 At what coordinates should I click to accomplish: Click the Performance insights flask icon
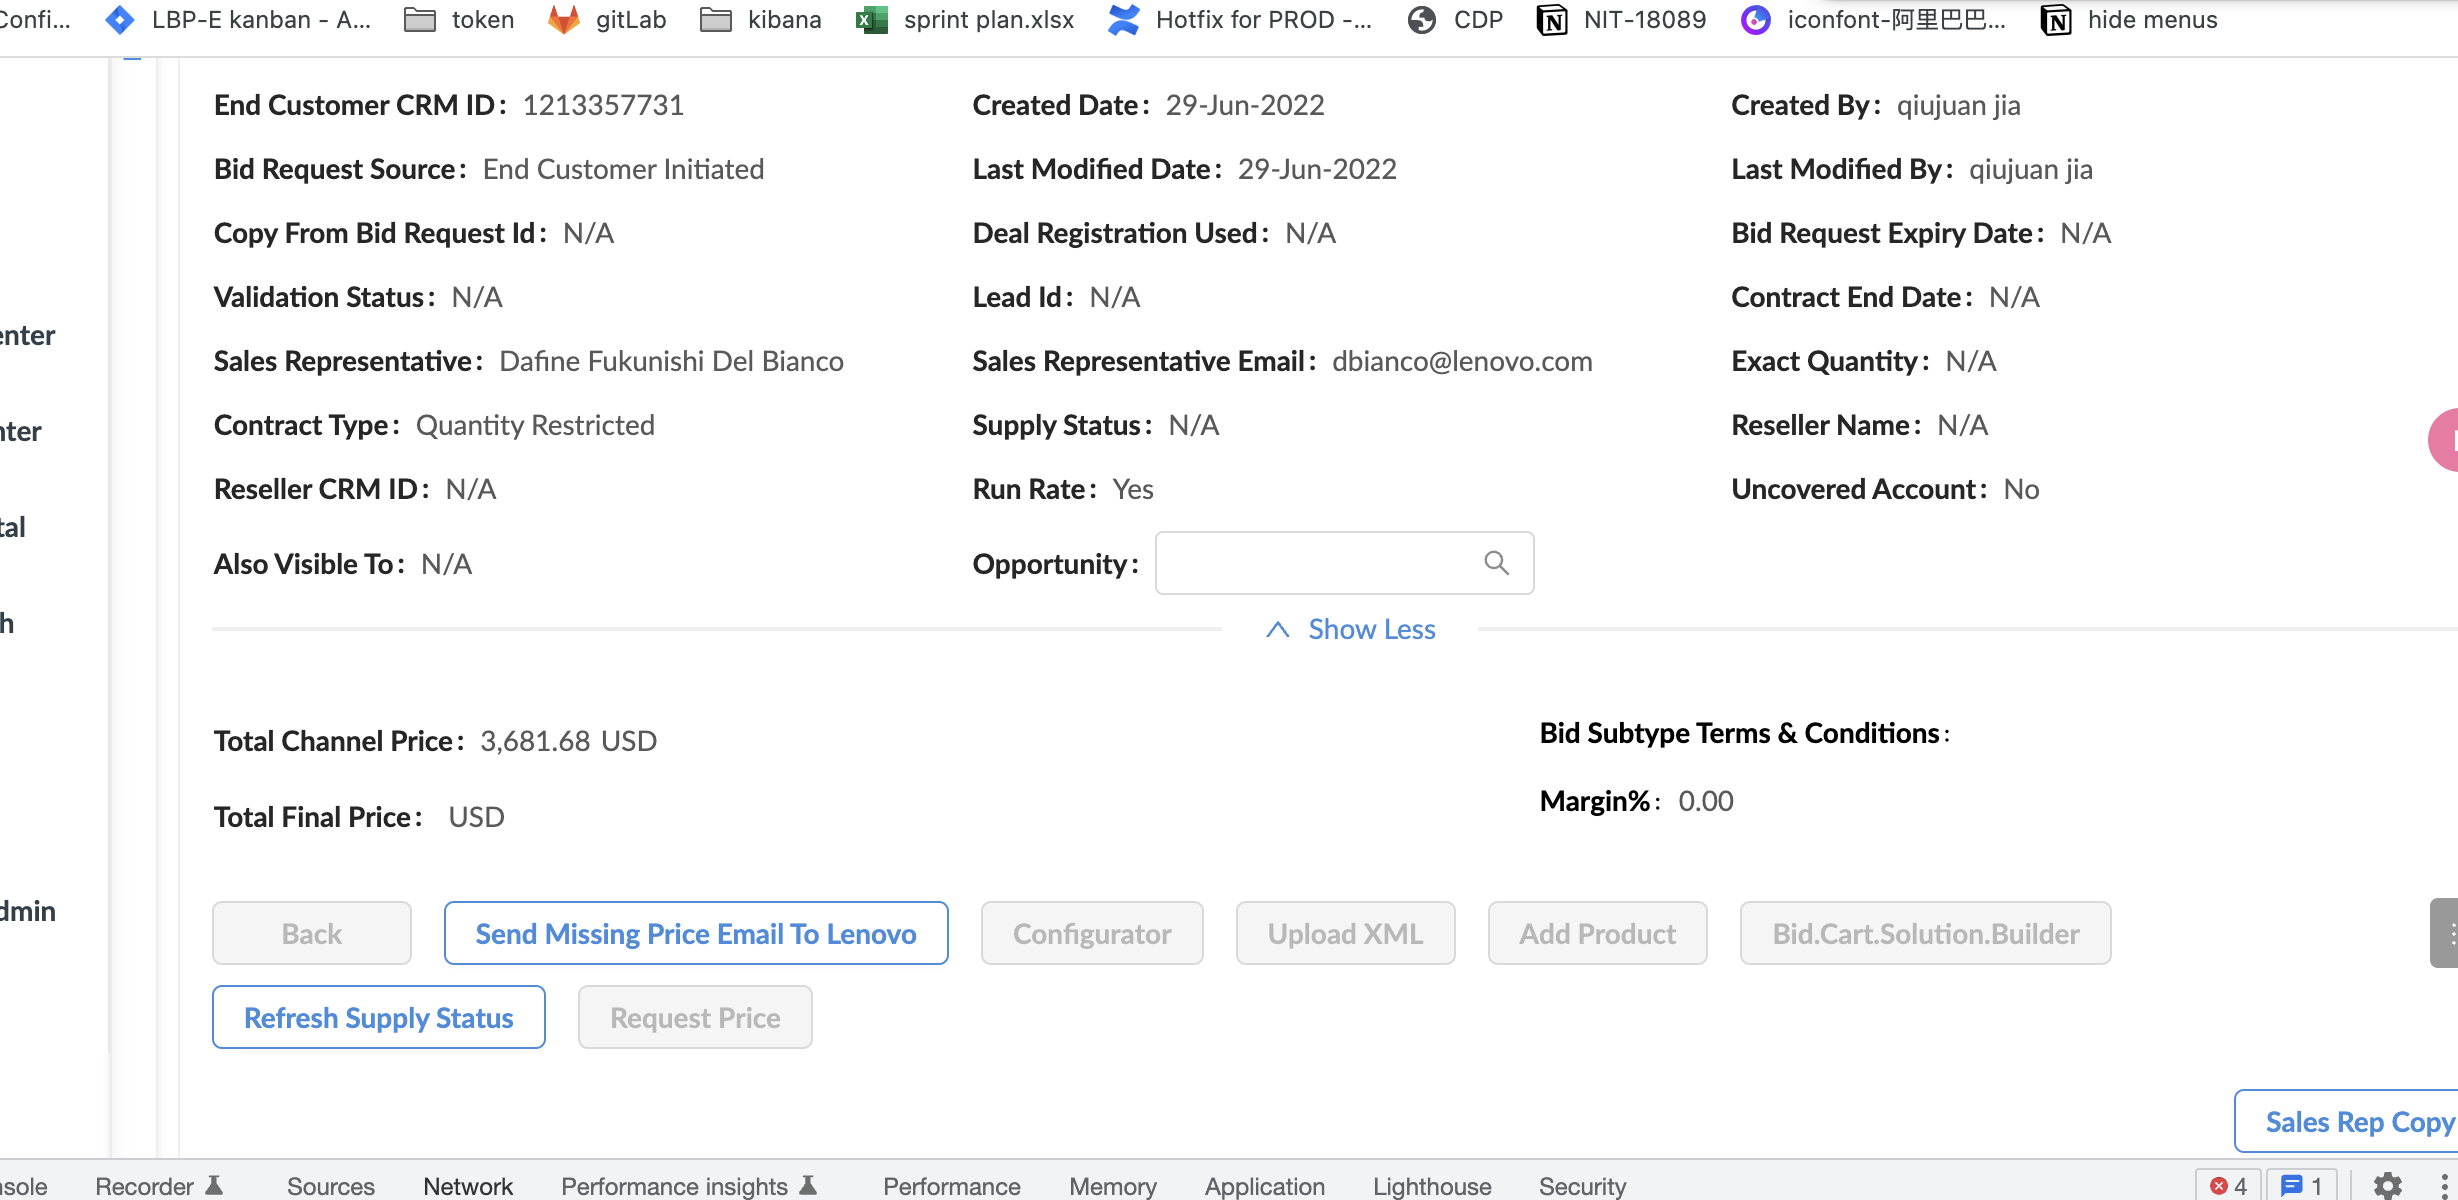[809, 1185]
